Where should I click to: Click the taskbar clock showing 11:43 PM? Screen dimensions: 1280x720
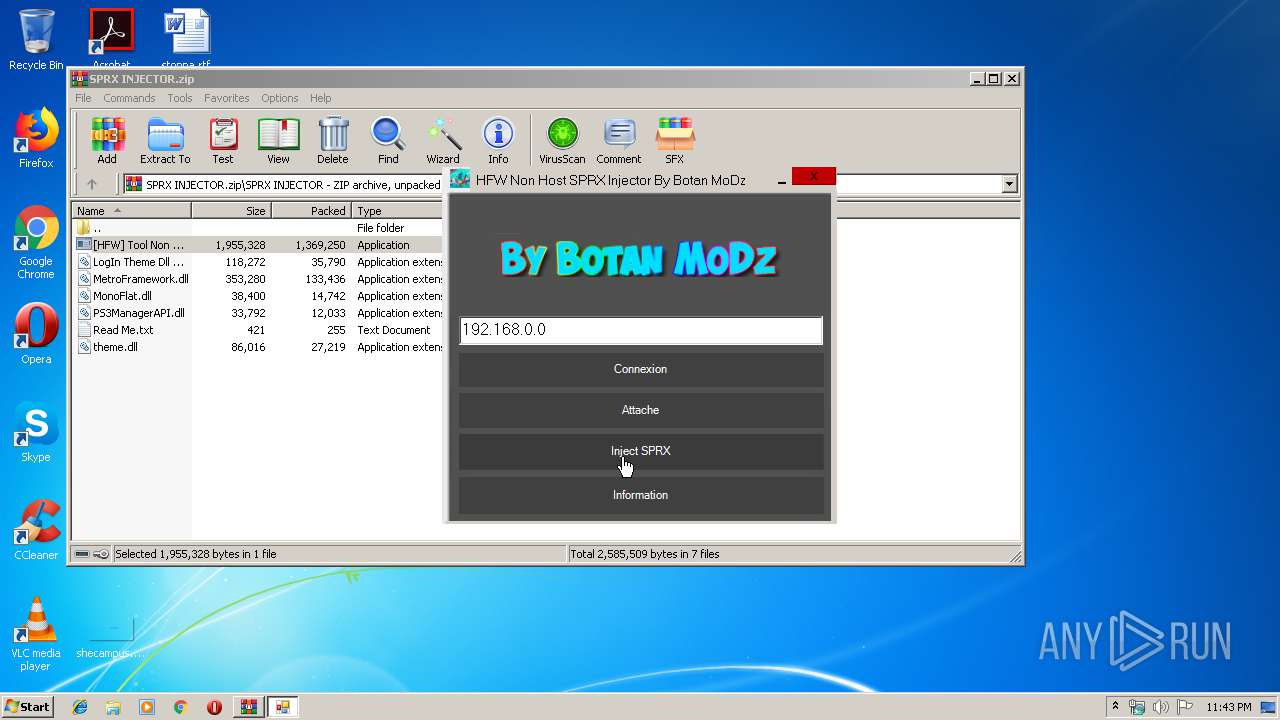(1228, 707)
